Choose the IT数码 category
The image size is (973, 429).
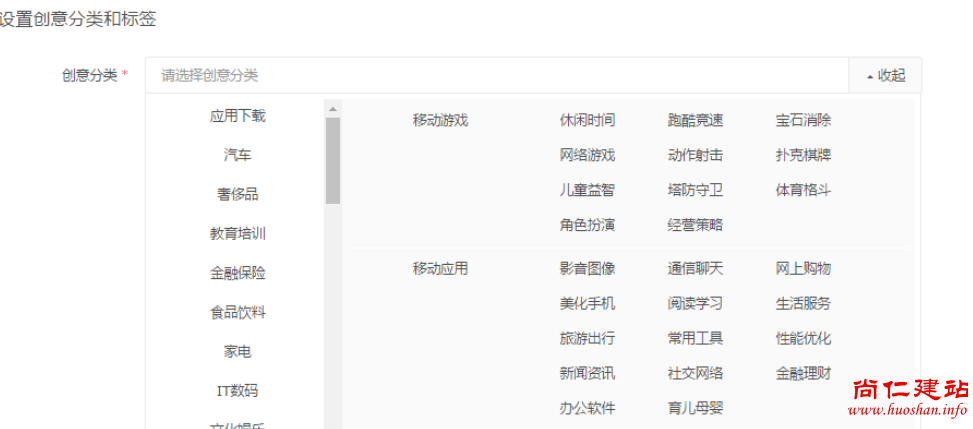(238, 391)
